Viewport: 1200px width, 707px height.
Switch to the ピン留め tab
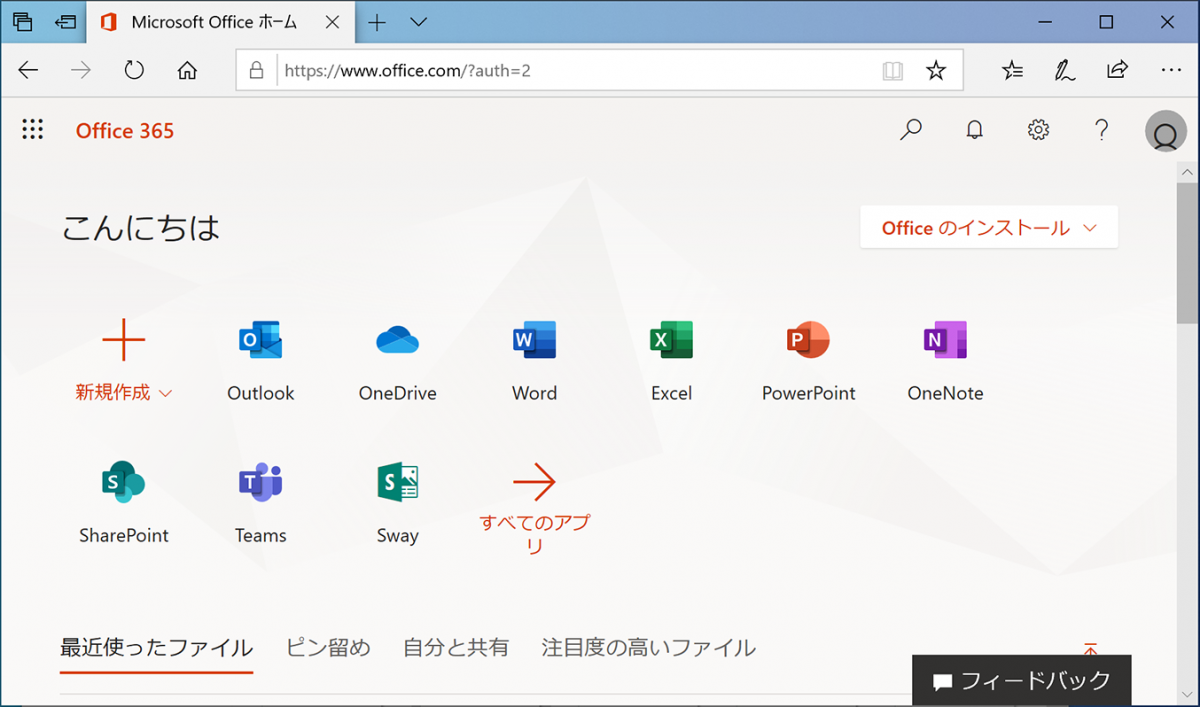(328, 648)
